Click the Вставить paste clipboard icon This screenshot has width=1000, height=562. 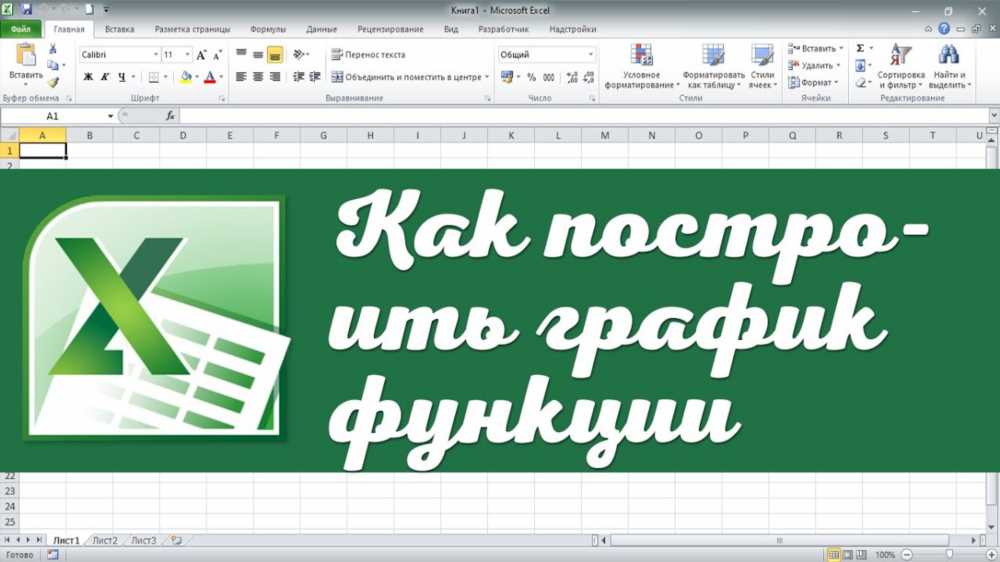point(26,55)
